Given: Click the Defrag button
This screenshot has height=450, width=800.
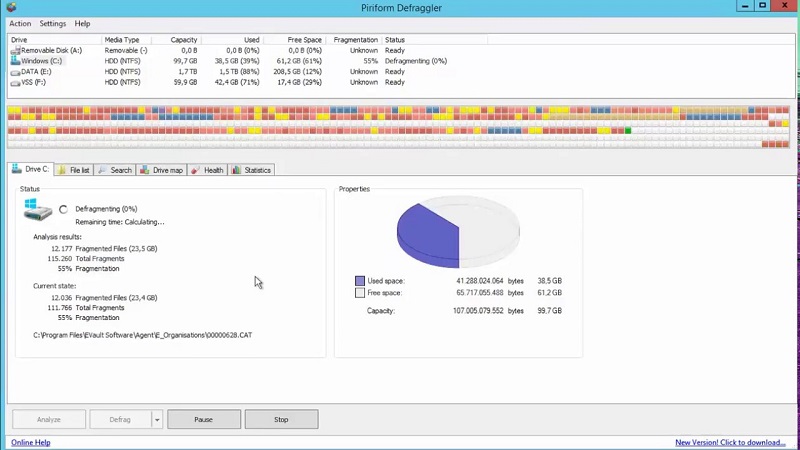Looking at the screenshot, I should 120,419.
